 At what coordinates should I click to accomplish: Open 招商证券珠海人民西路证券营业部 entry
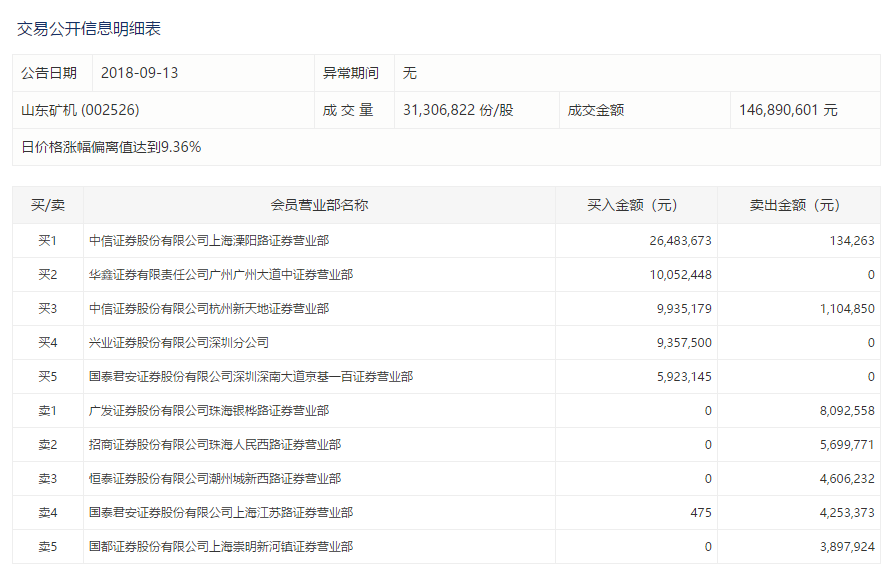click(x=215, y=445)
